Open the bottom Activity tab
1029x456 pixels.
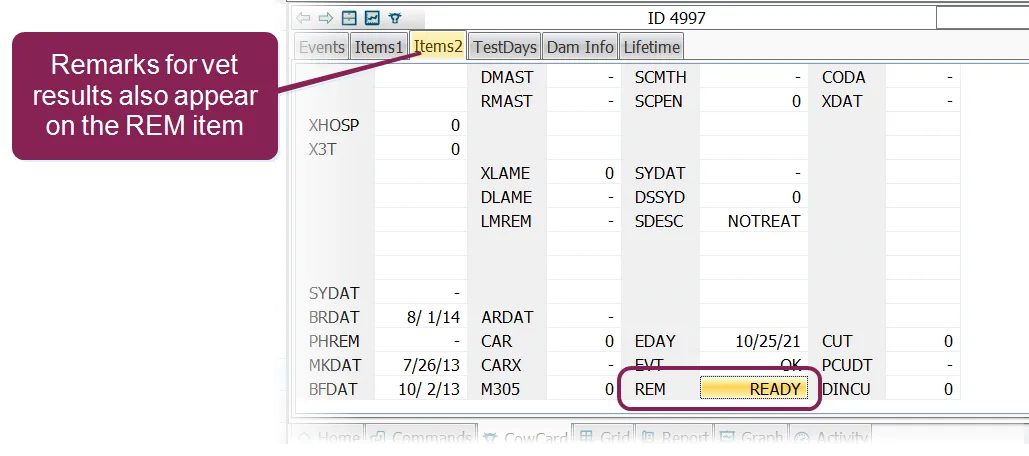pyautogui.click(x=831, y=438)
